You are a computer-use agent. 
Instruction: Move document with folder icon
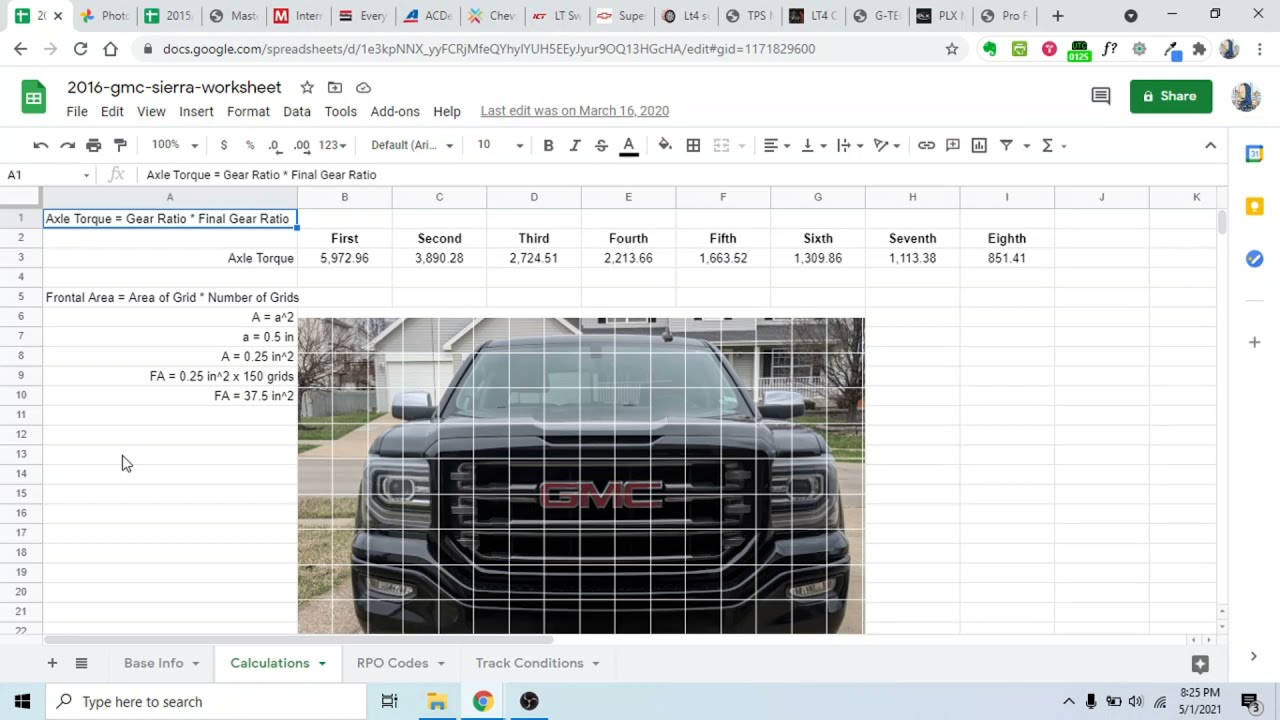tap(335, 87)
